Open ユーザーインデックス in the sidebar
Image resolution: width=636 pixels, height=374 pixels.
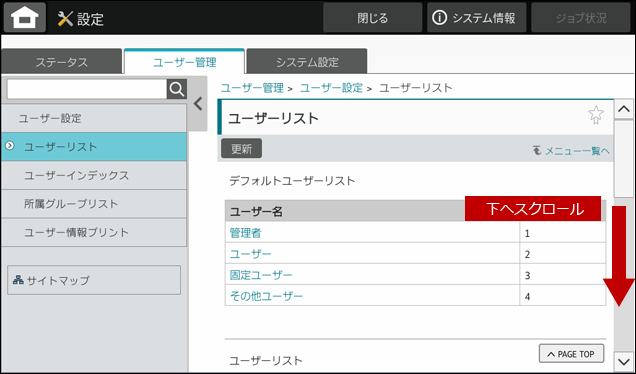point(94,175)
